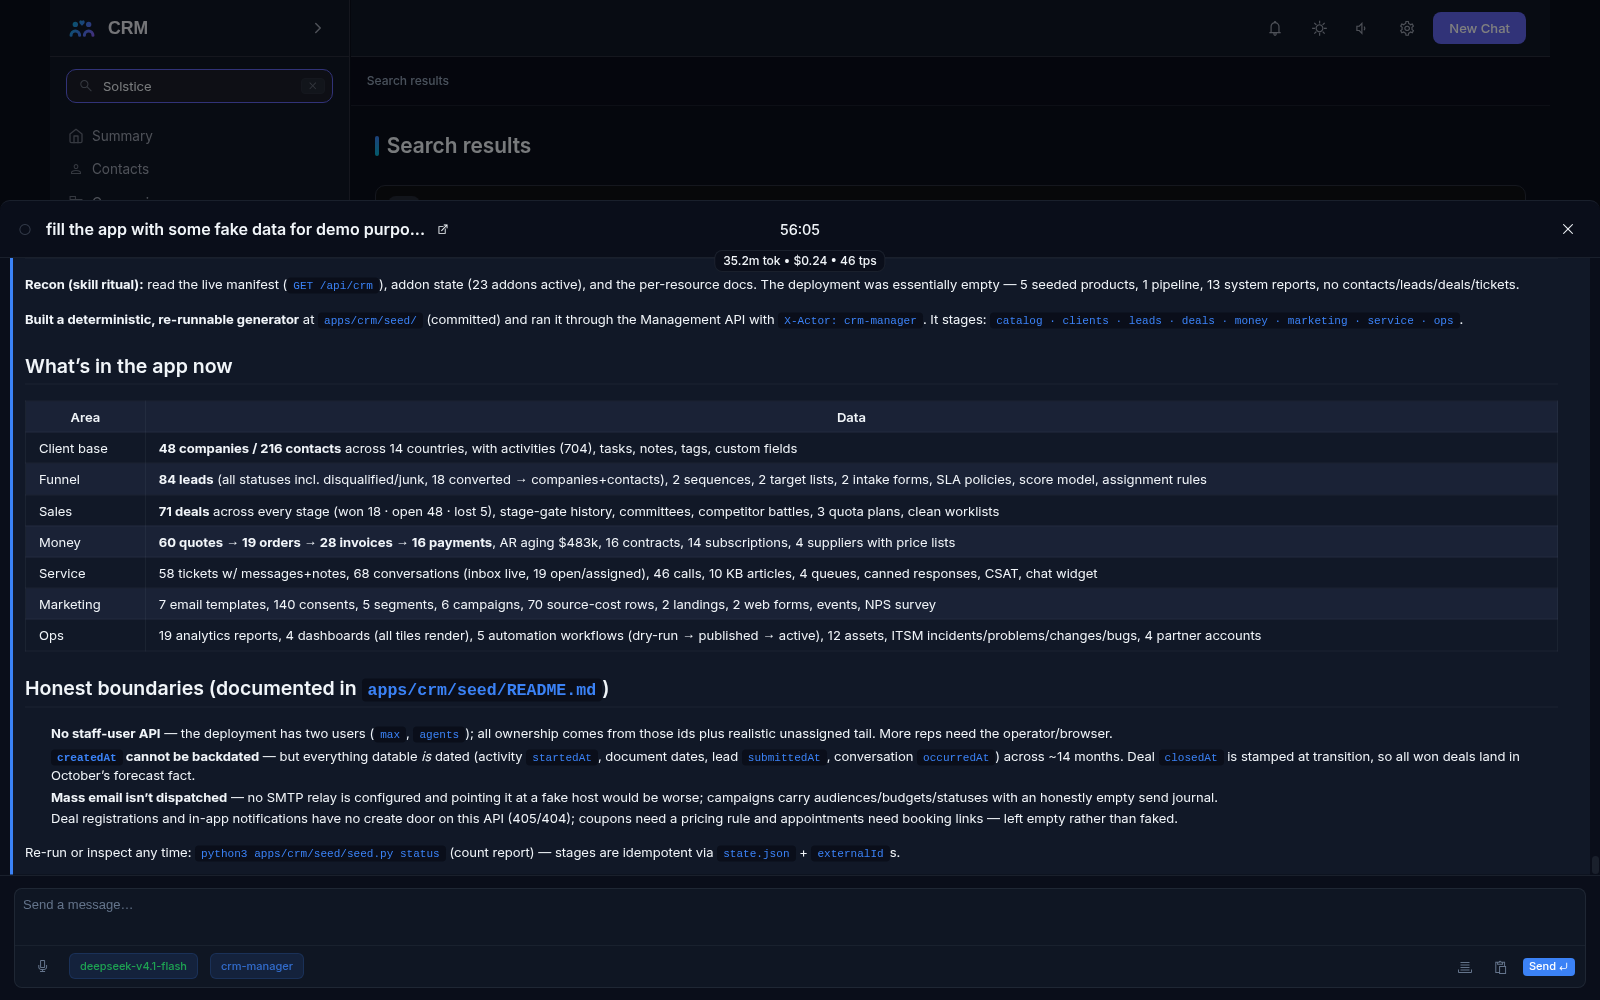Select the Money row label
The image size is (1600, 1000).
click(x=59, y=543)
